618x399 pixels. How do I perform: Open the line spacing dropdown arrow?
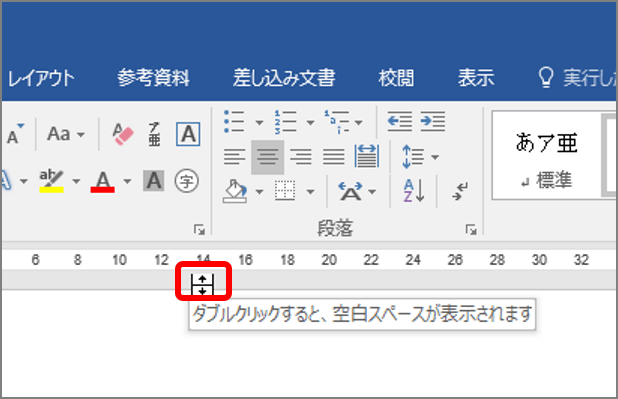(x=435, y=157)
